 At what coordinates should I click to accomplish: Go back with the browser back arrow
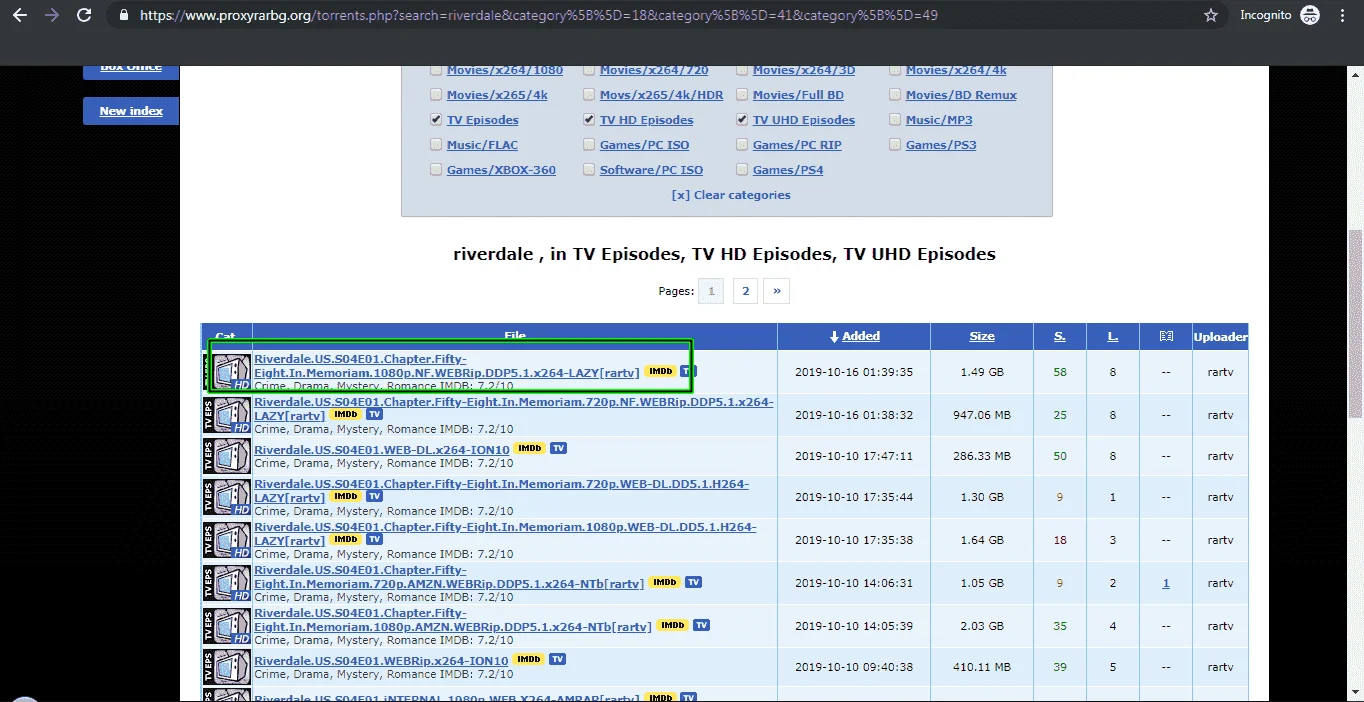(x=19, y=15)
